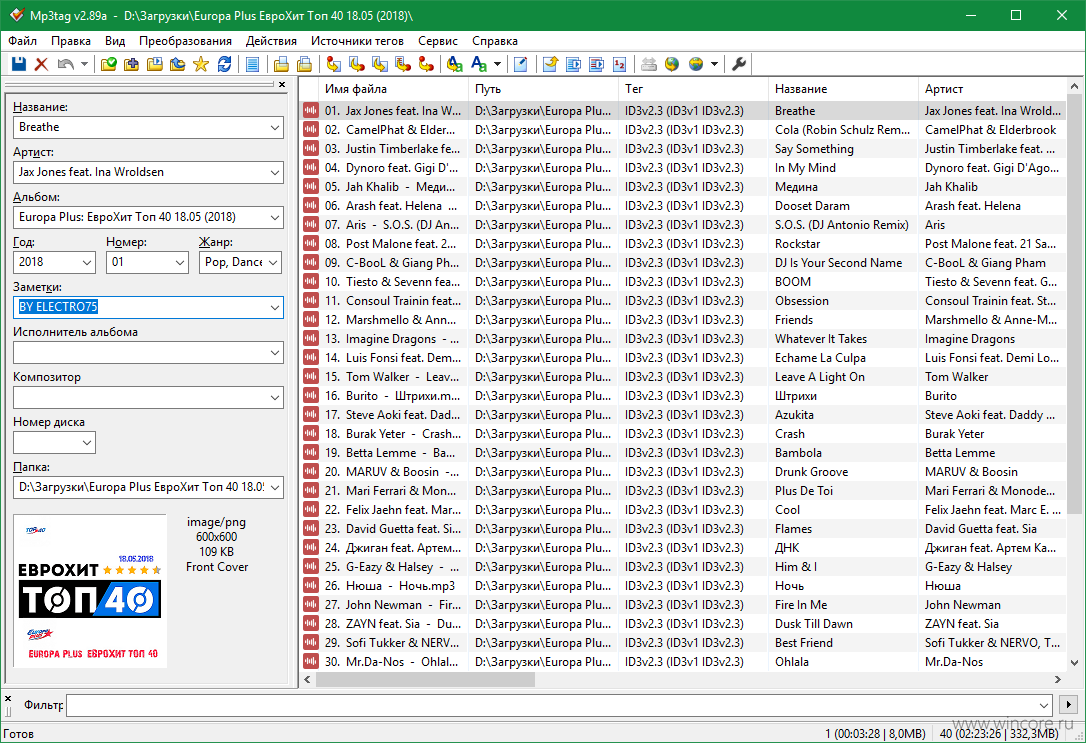Select file 20. MARUV & Boosin
Viewport: 1086px width, 743px height.
pyautogui.click(x=684, y=472)
